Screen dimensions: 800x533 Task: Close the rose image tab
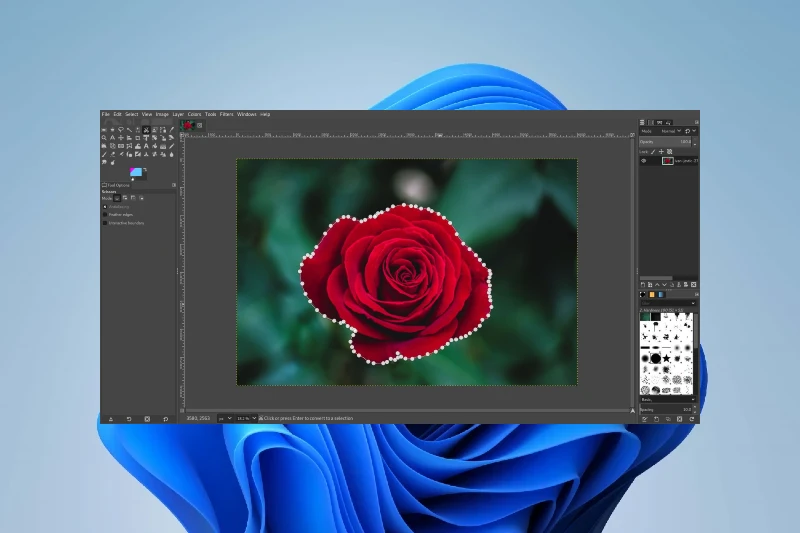pyautogui.click(x=199, y=125)
